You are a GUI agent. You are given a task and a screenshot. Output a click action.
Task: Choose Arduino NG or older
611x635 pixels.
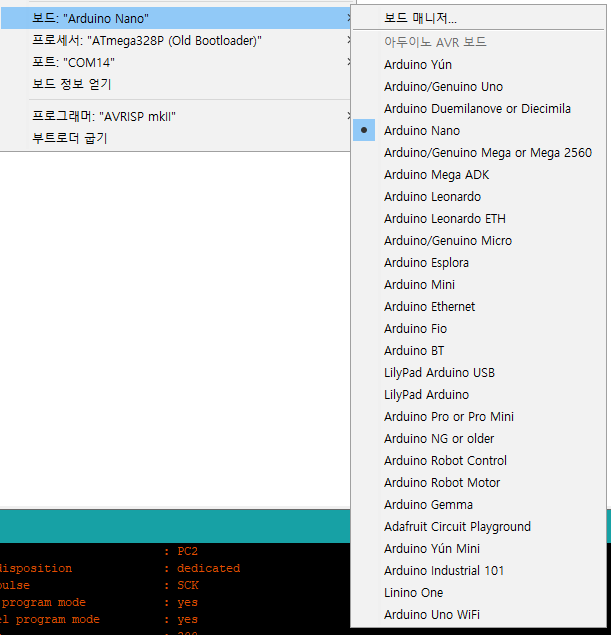pos(479,439)
